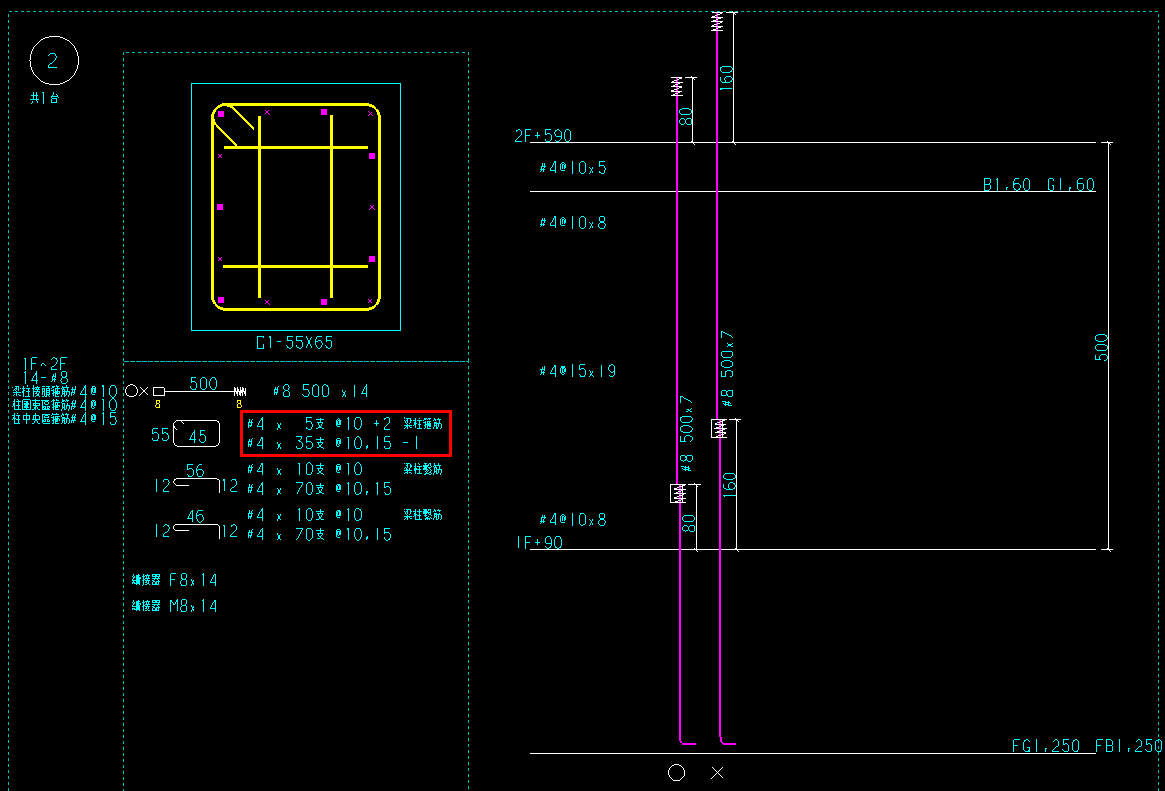Select the circled number 2 marker
This screenshot has height=791, width=1165.
point(53,60)
